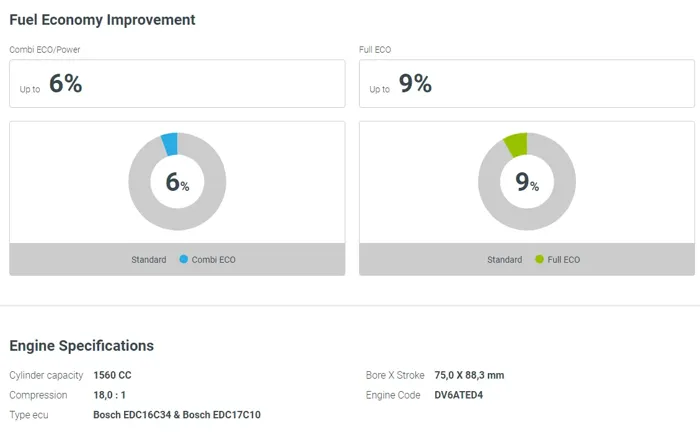Select the 'Up to 6%' value box
This screenshot has height=440, width=700.
pos(177,84)
